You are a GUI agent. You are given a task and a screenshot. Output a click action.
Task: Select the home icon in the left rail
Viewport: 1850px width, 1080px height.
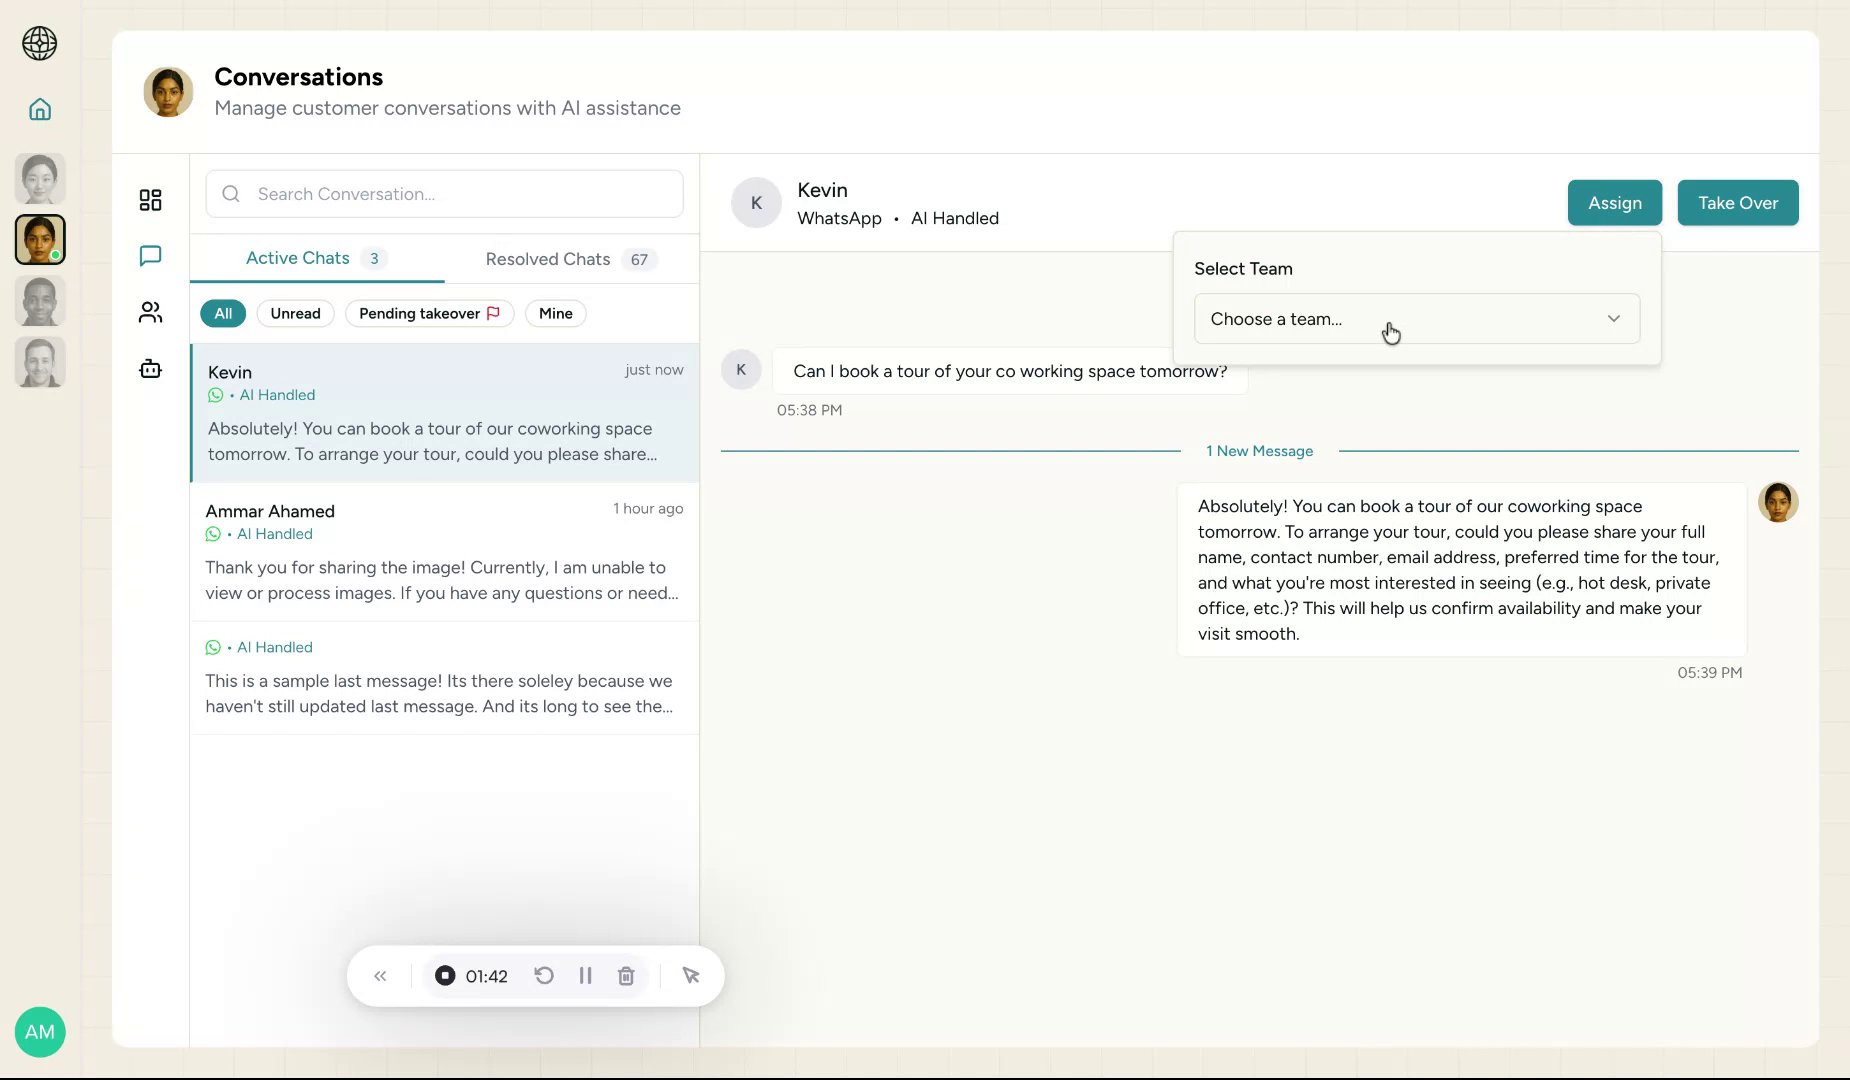click(40, 109)
